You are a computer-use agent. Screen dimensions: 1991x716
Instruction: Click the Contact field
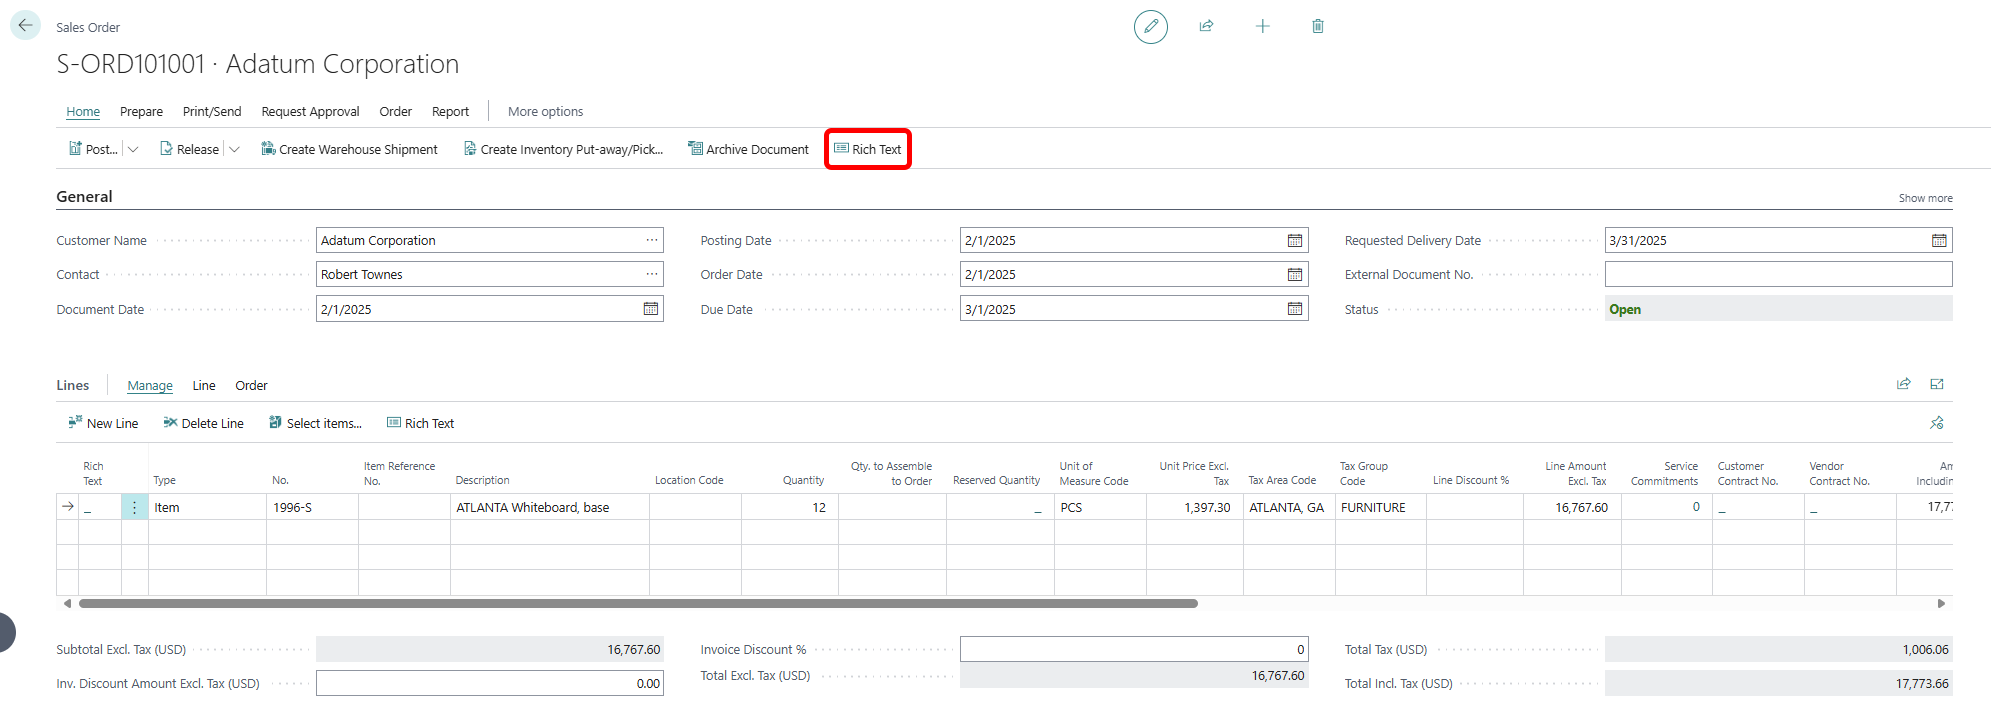(x=490, y=274)
